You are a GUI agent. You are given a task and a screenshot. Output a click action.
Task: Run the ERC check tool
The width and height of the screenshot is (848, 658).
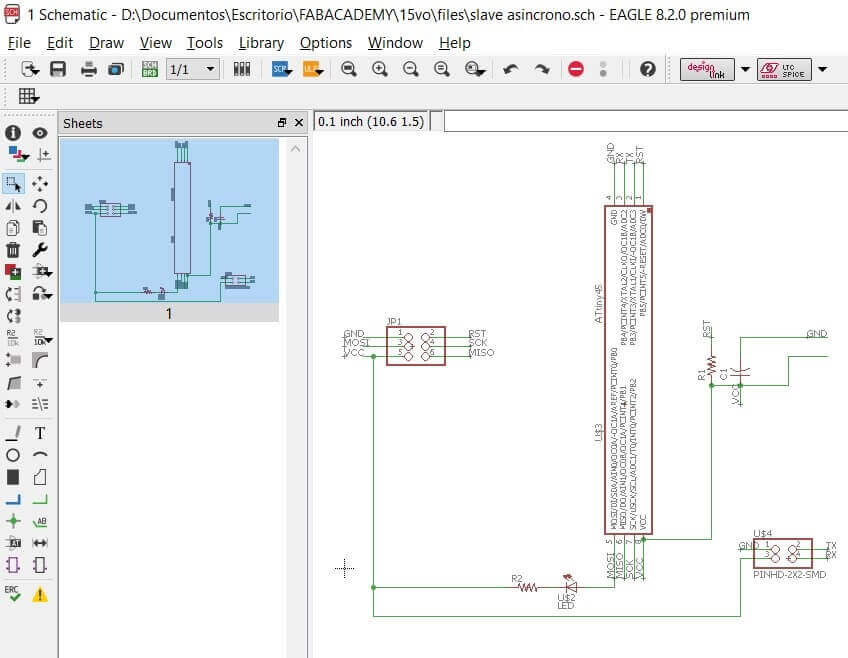(13, 593)
